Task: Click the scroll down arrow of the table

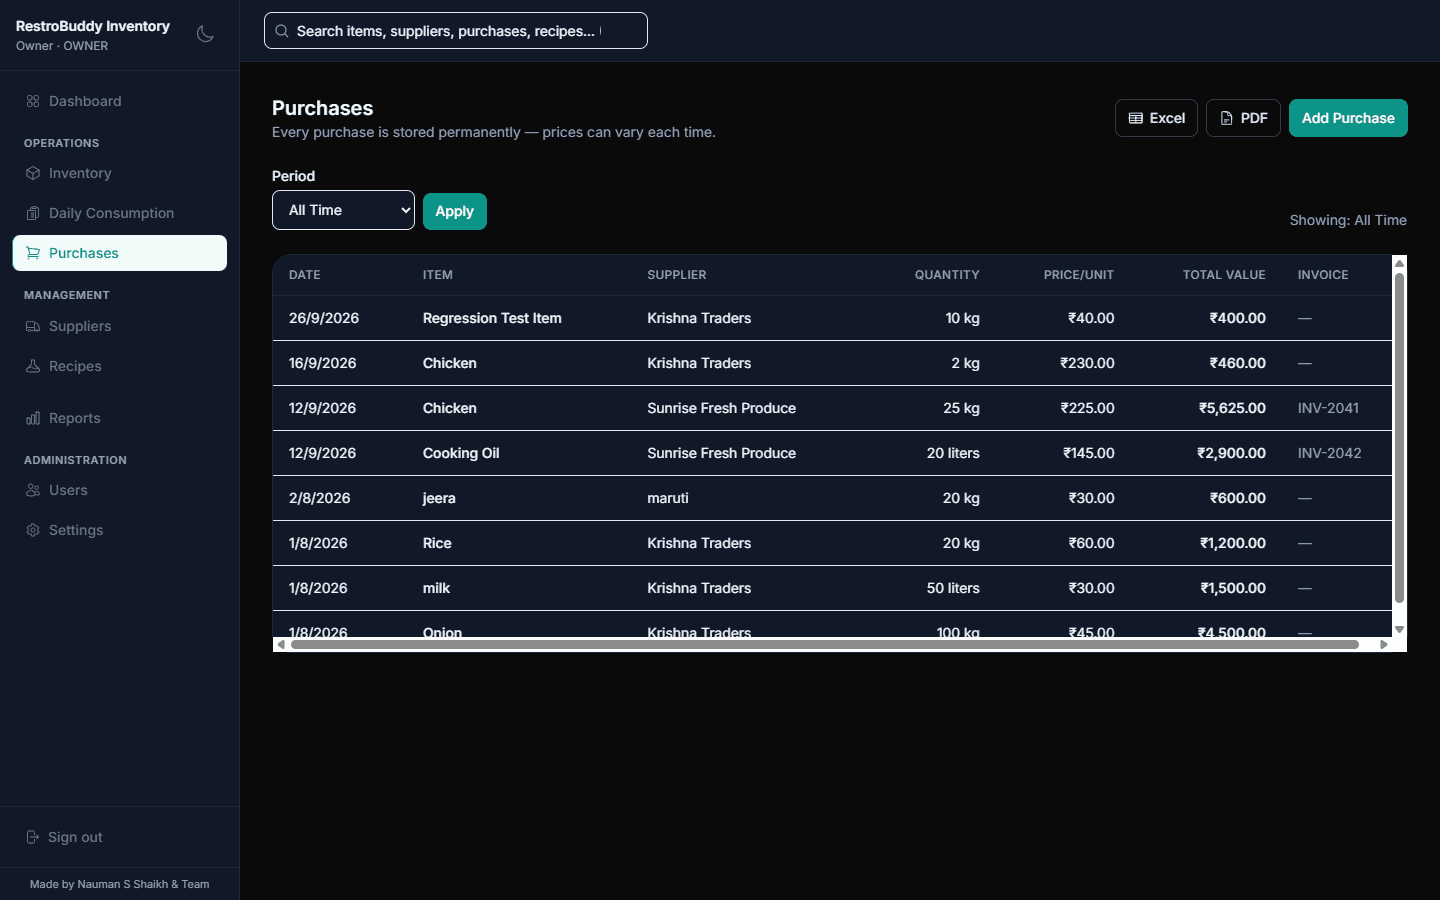Action: pos(1399,629)
